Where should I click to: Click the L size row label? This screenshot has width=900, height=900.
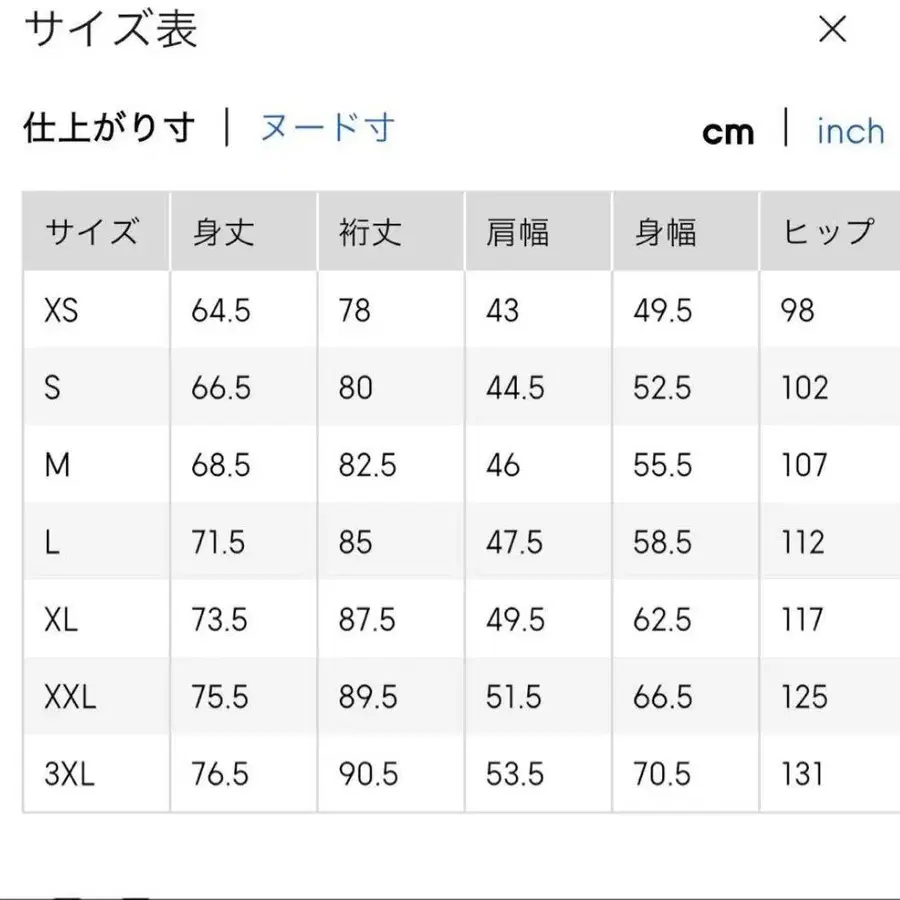point(53,542)
